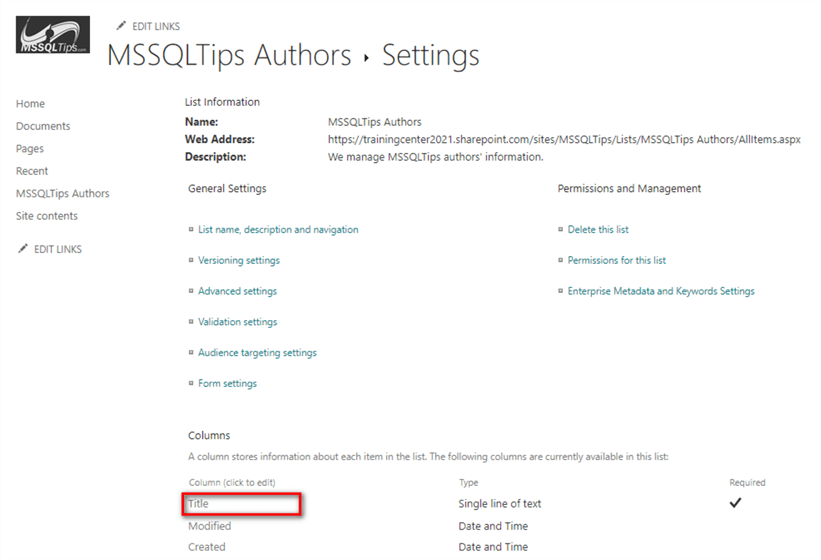Click the top EDIT LINKS pencil icon

coord(121,26)
